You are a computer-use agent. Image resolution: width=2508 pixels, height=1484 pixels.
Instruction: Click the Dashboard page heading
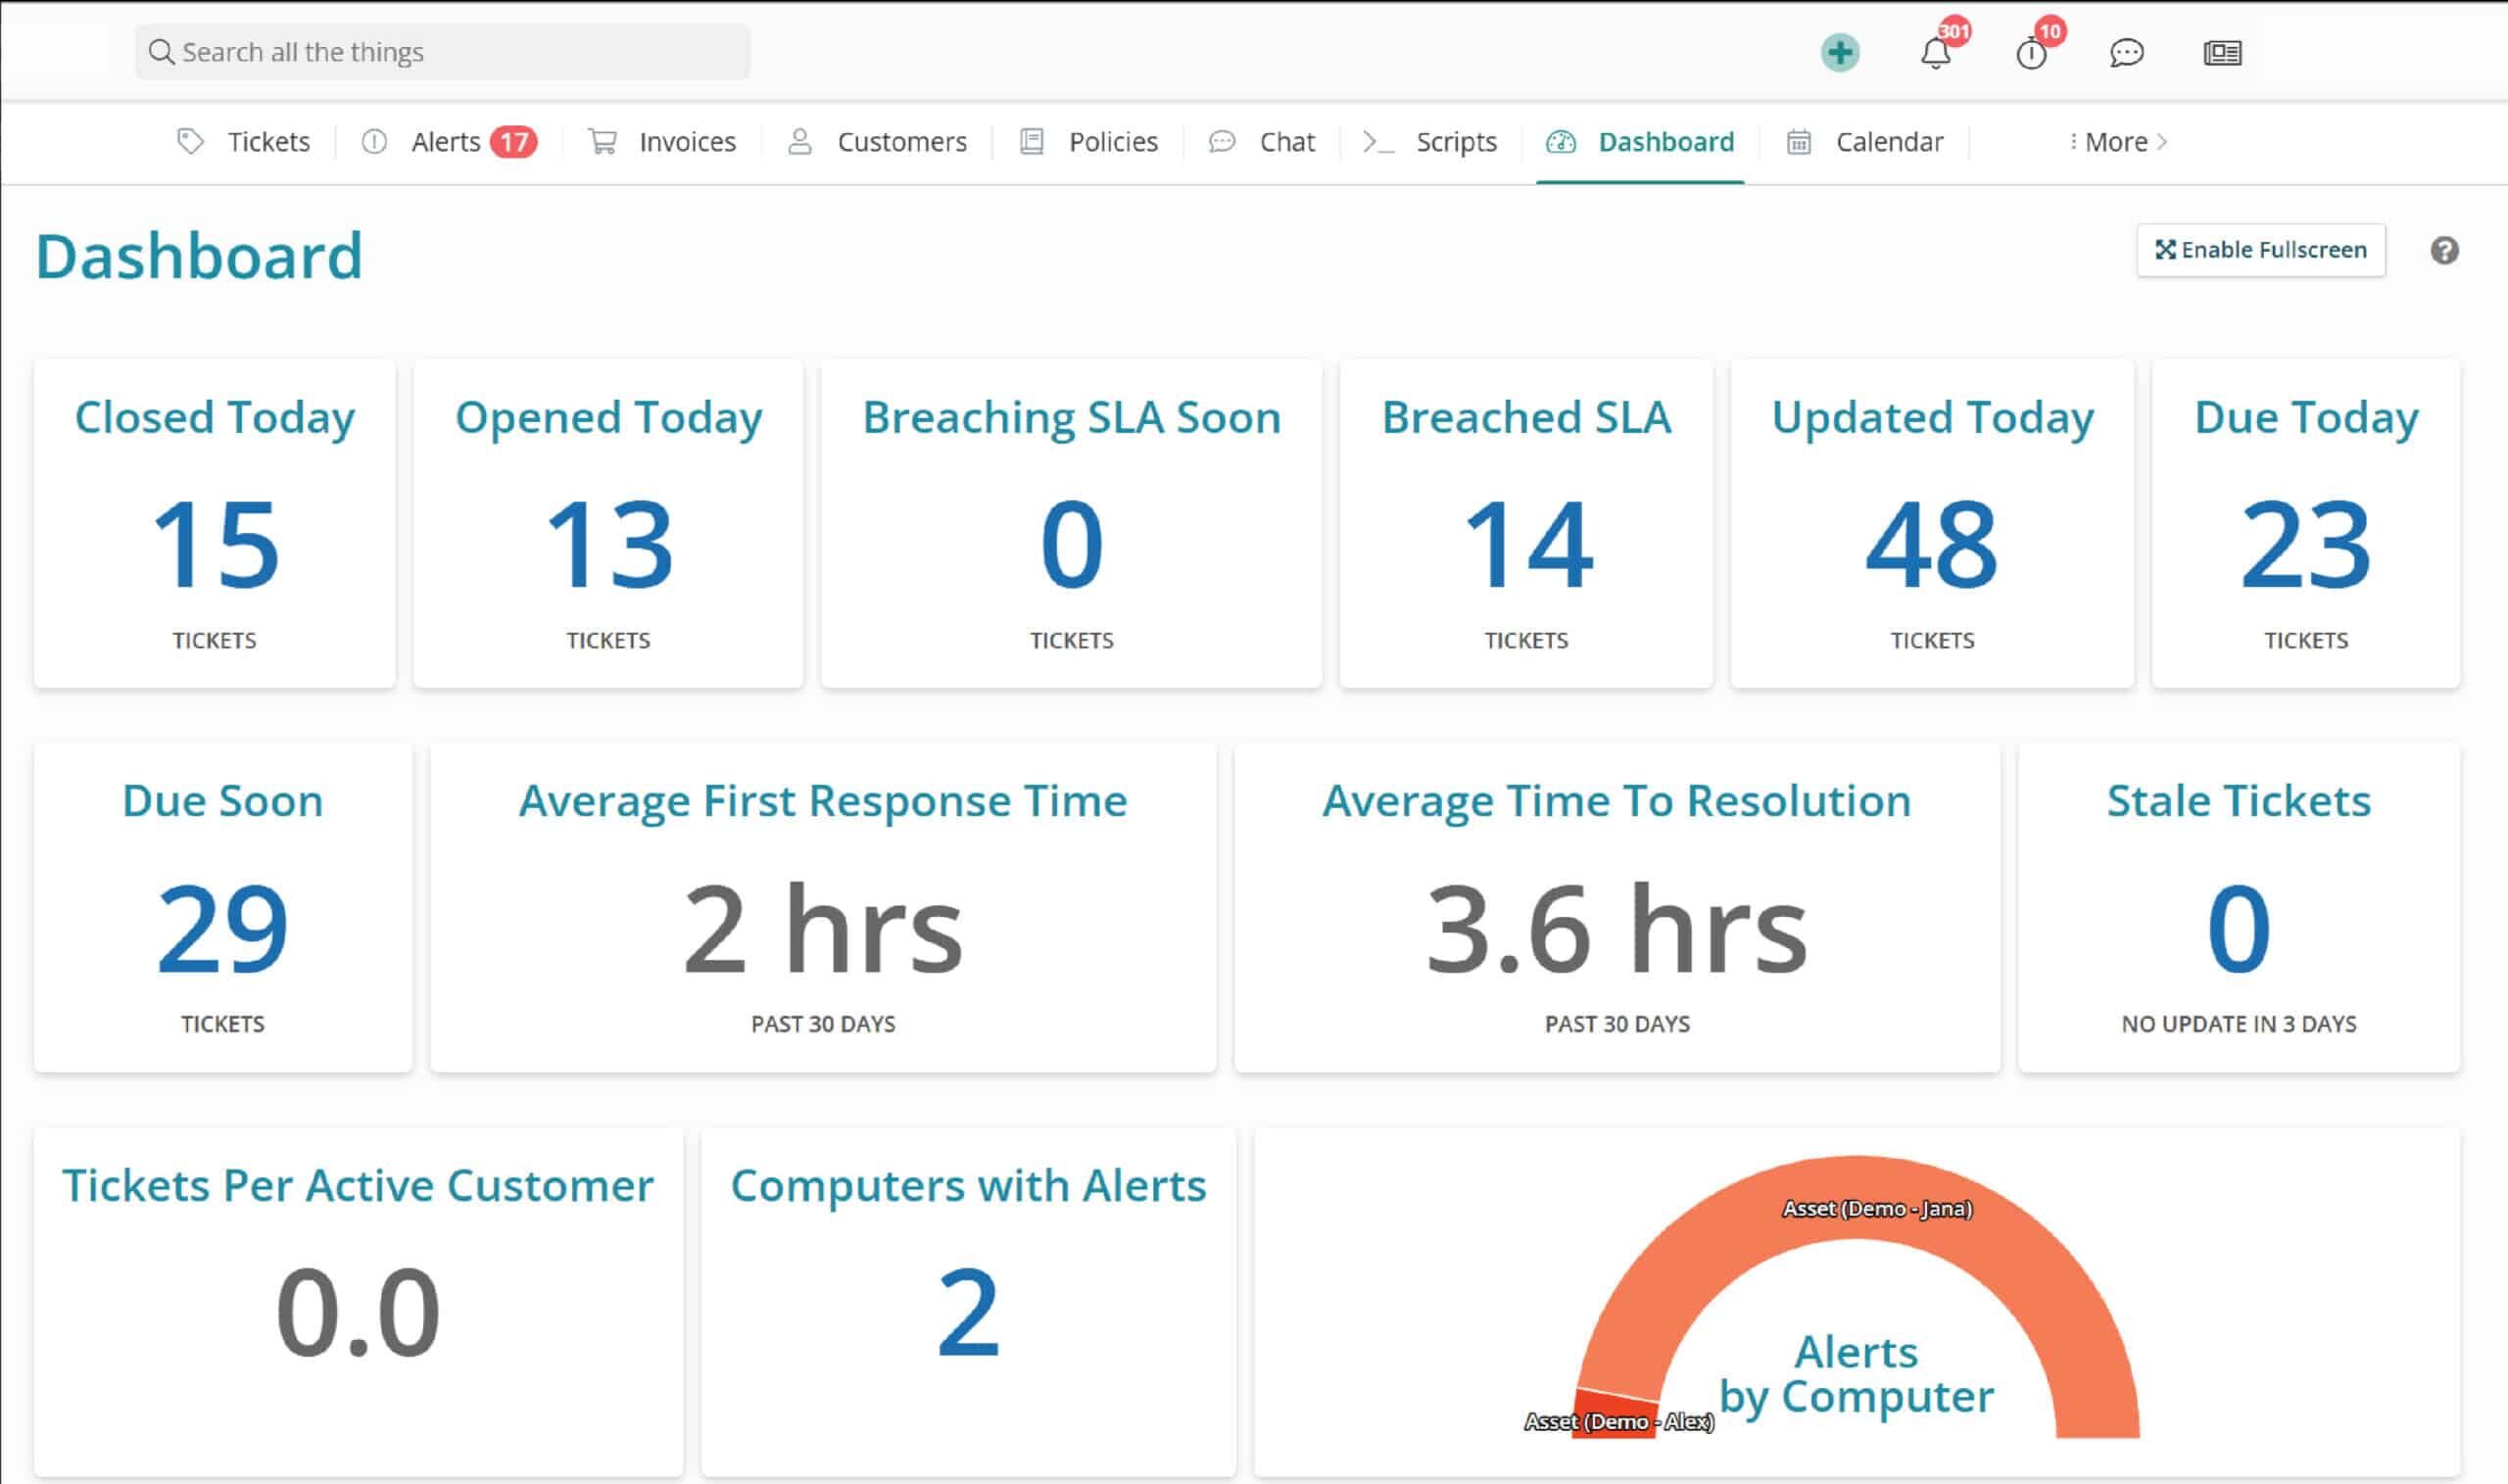199,256
